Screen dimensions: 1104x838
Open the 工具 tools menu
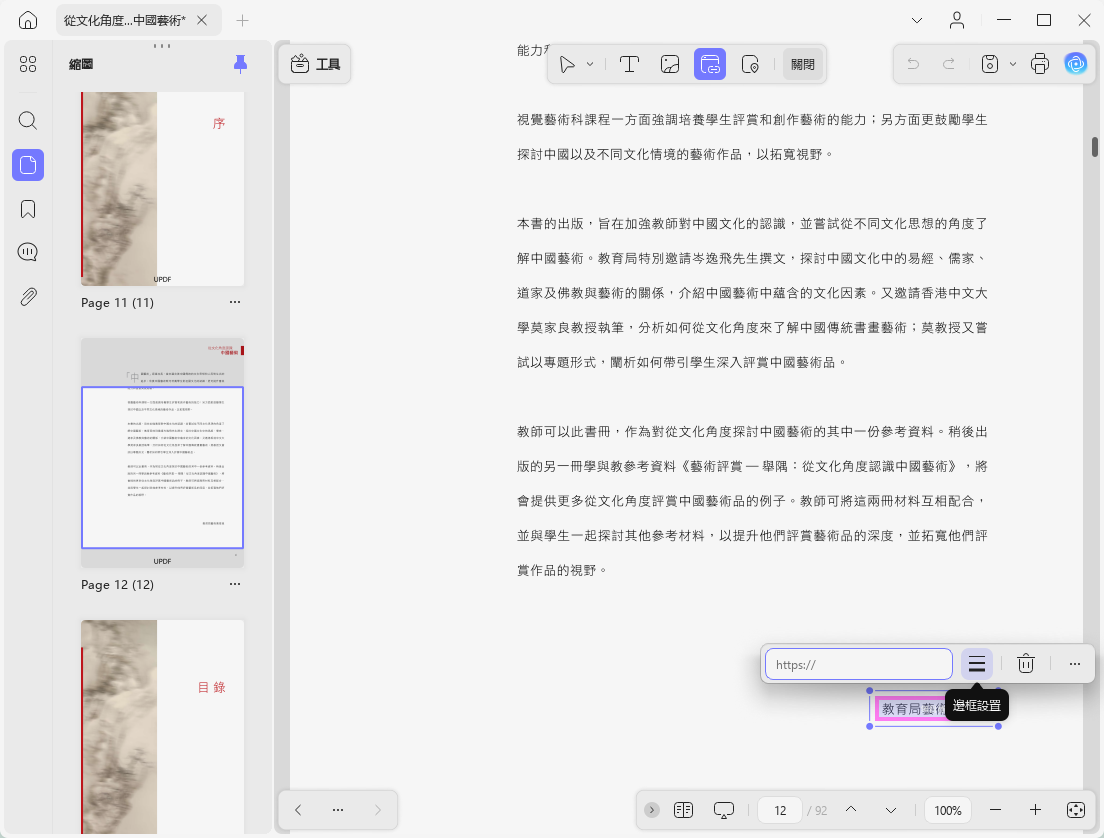[315, 64]
